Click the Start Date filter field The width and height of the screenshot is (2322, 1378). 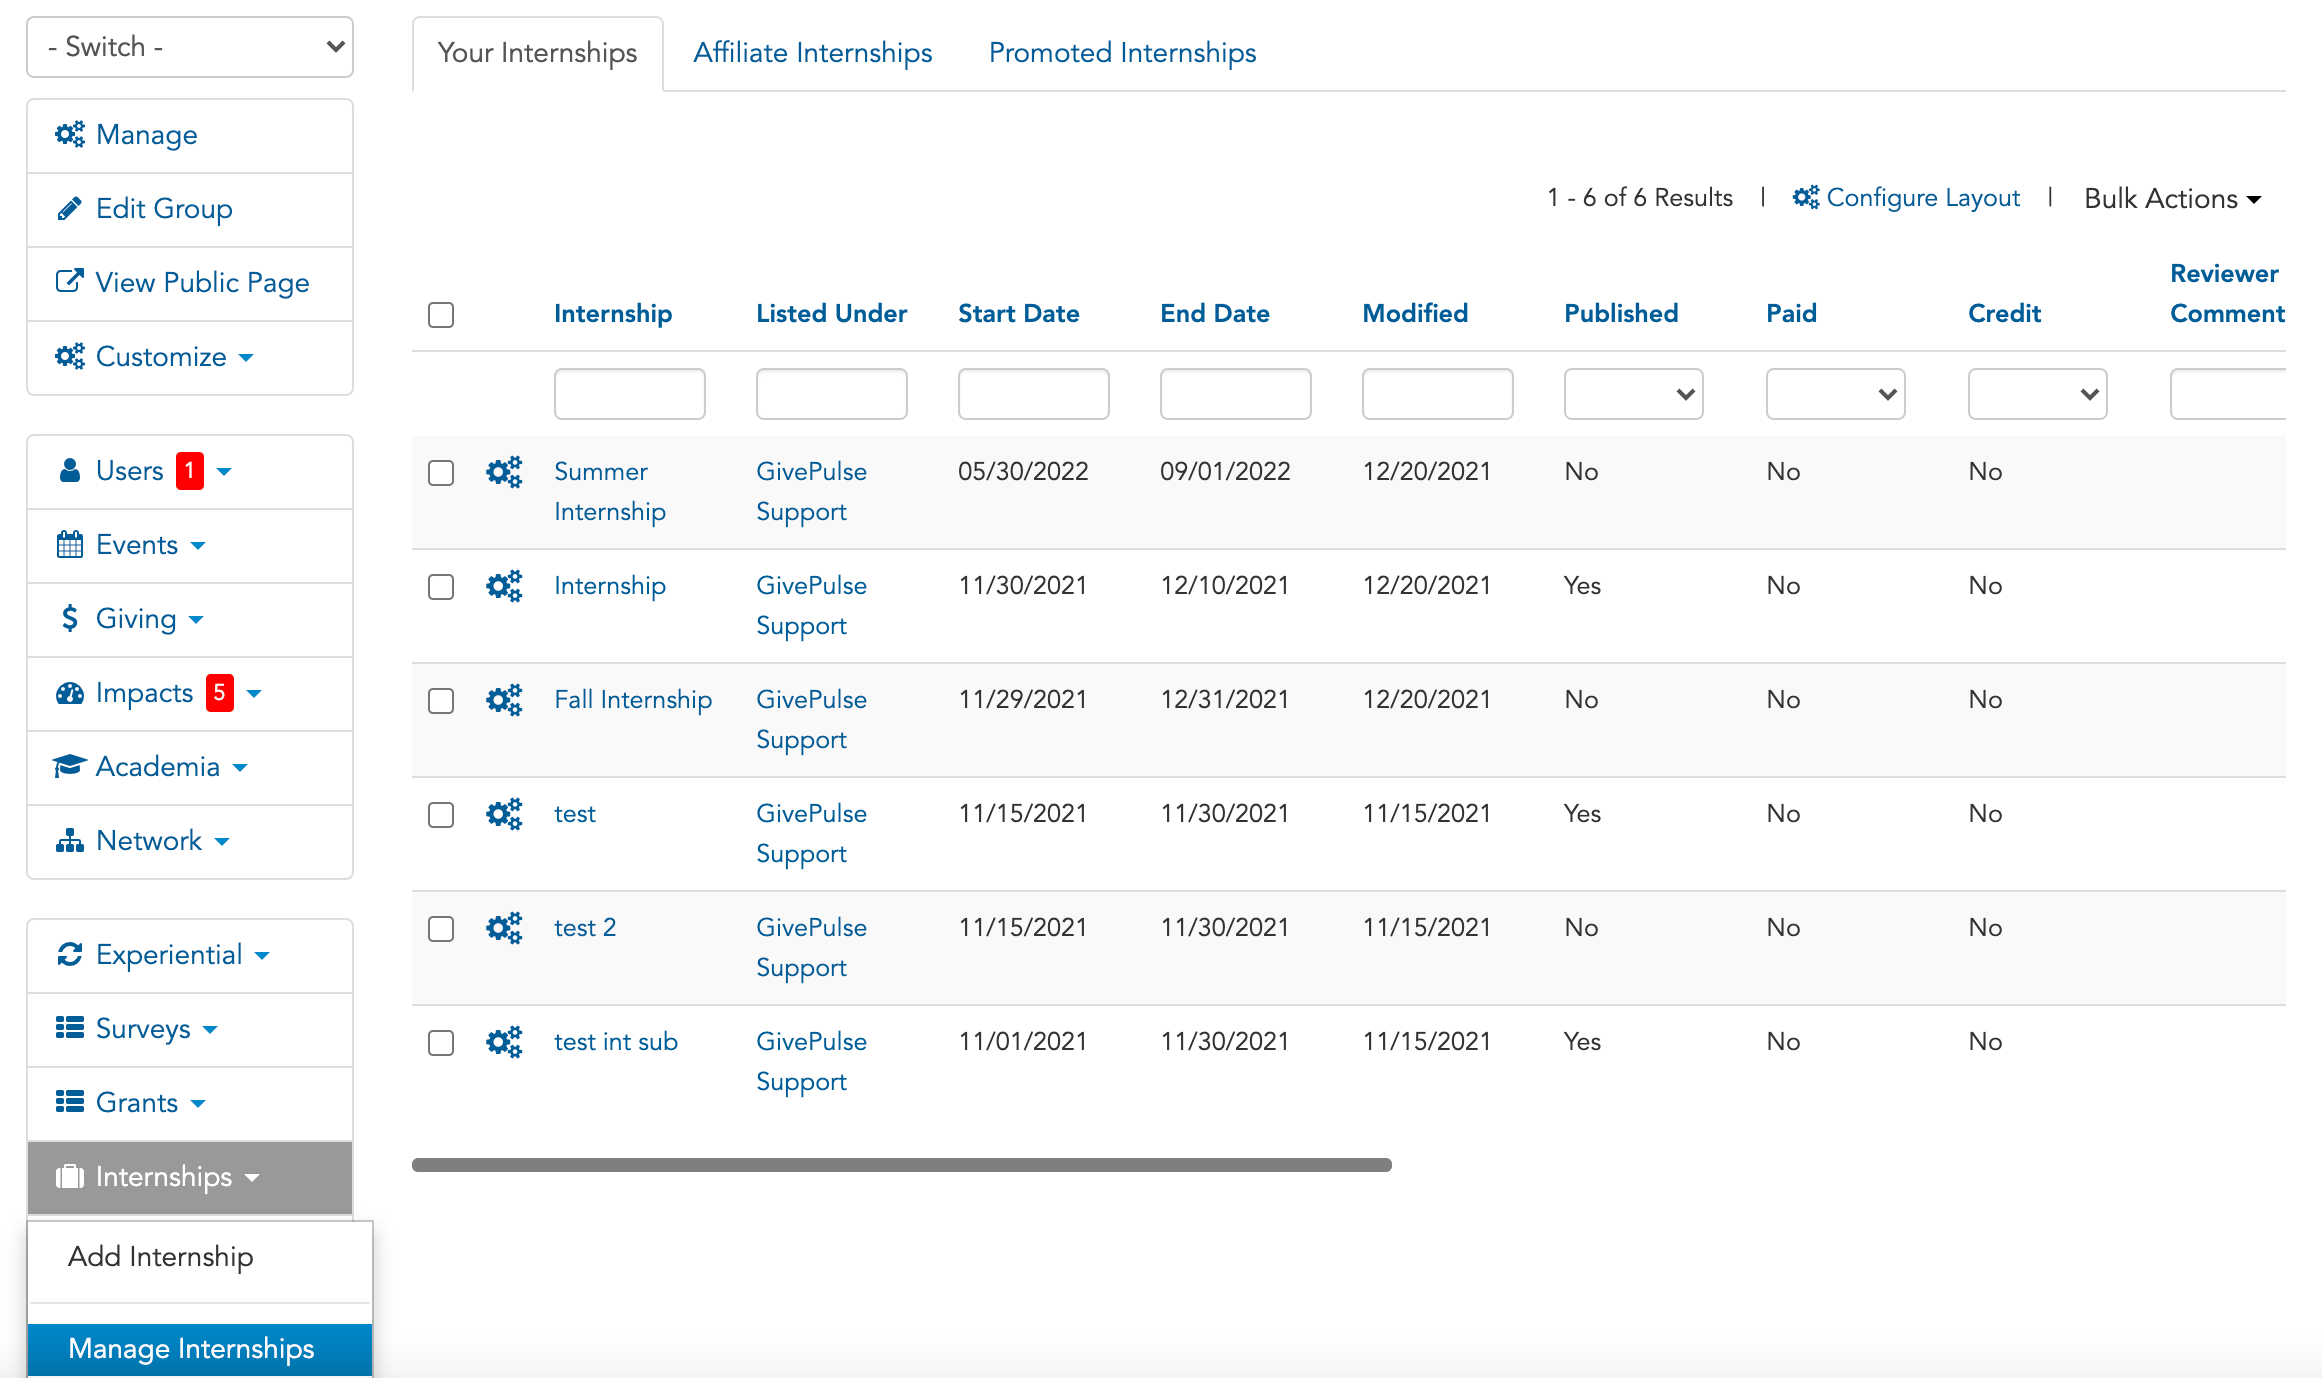tap(1033, 394)
